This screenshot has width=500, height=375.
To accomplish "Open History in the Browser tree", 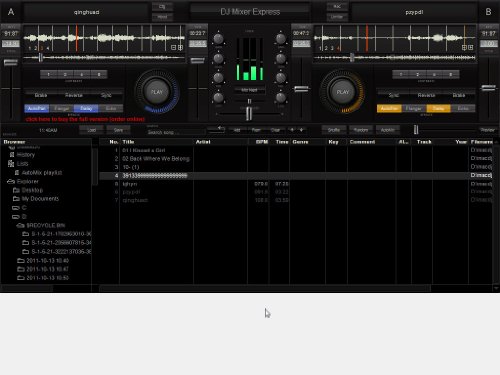I will 26,155.
